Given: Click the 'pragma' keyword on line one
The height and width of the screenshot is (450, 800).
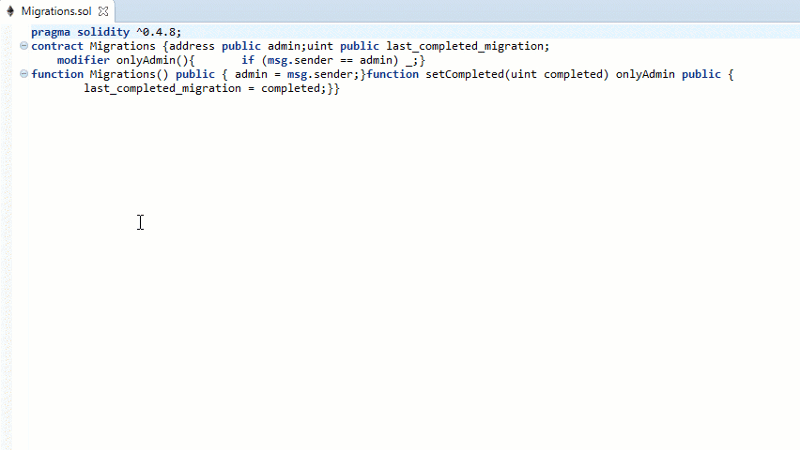Looking at the screenshot, I should coord(51,32).
